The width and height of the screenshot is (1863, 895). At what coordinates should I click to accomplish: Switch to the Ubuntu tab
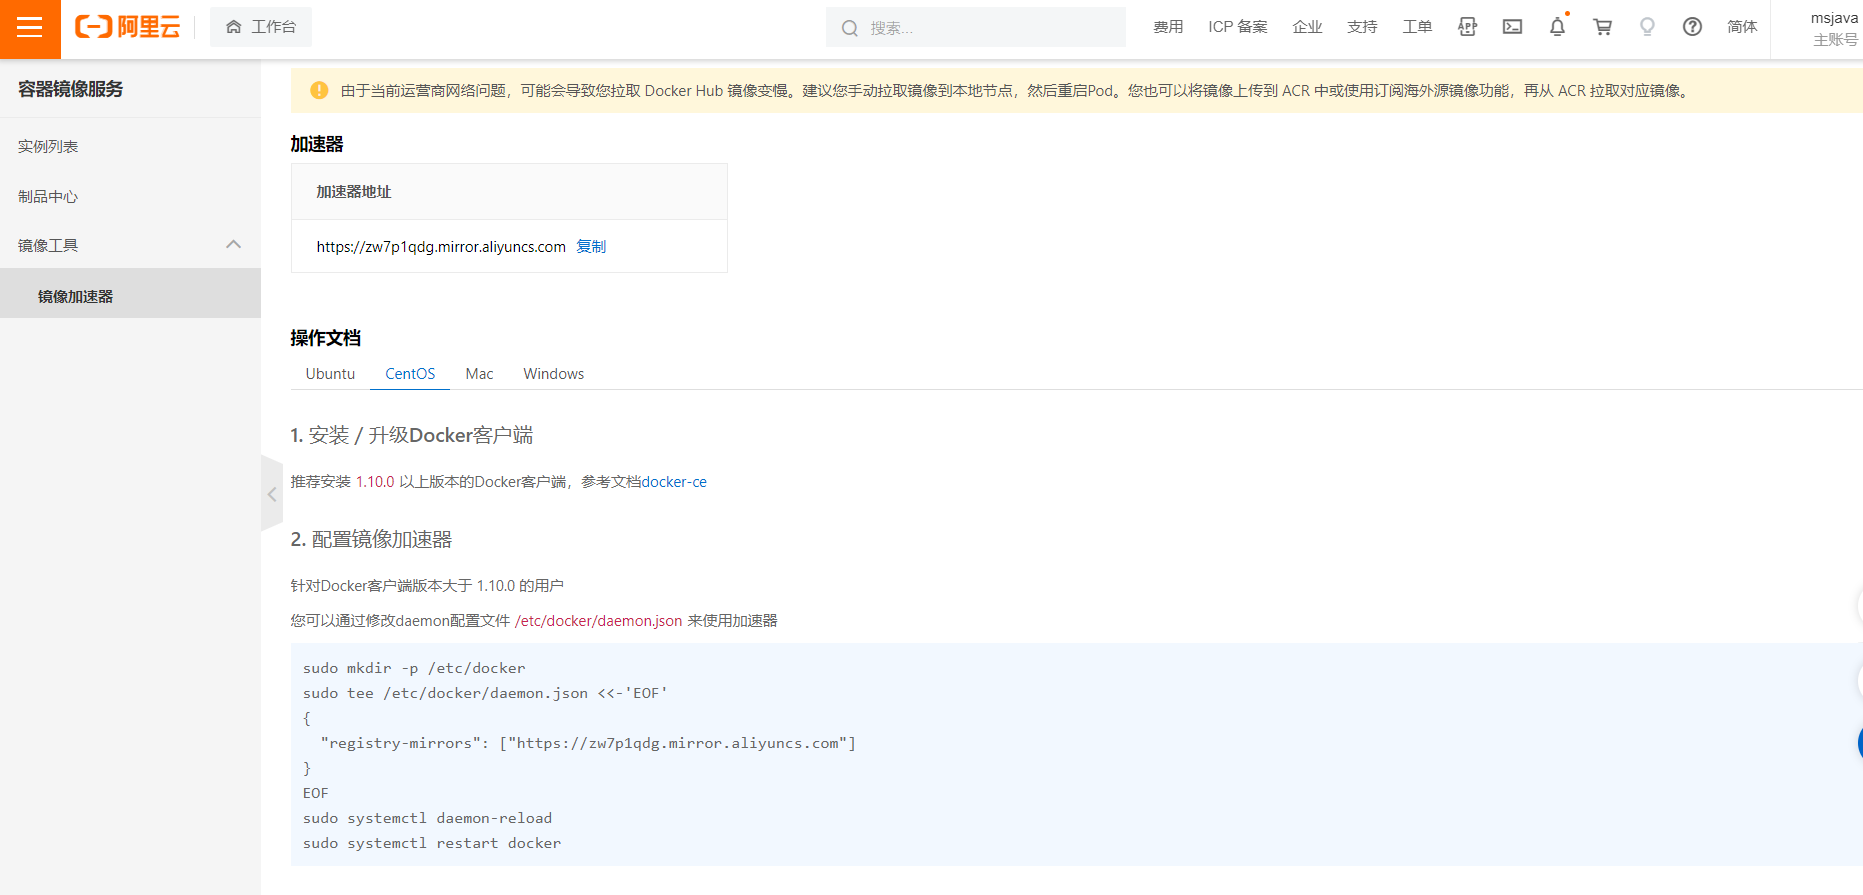[330, 373]
